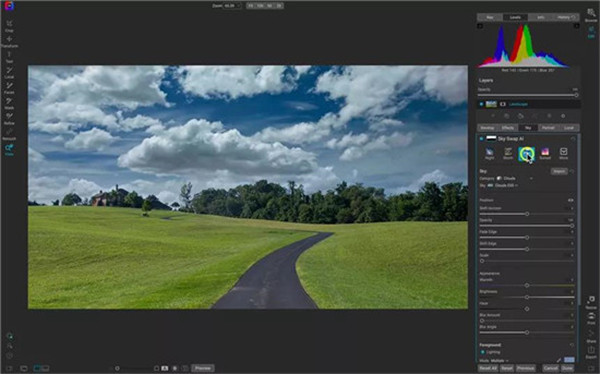Click the Landscape layer mask icon
The width and height of the screenshot is (600, 374).
point(503,104)
